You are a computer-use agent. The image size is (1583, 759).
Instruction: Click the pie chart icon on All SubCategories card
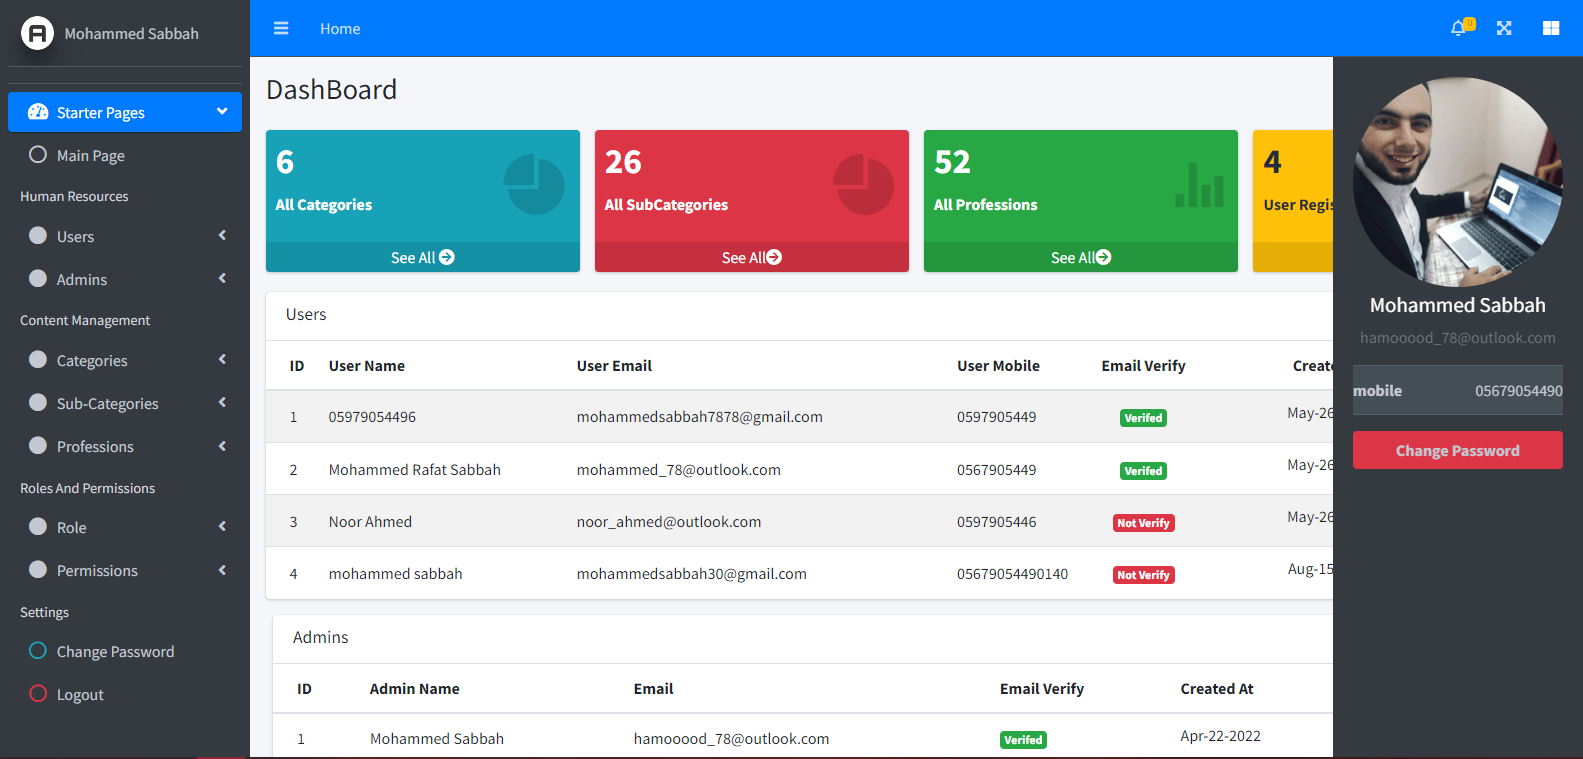[x=863, y=184]
